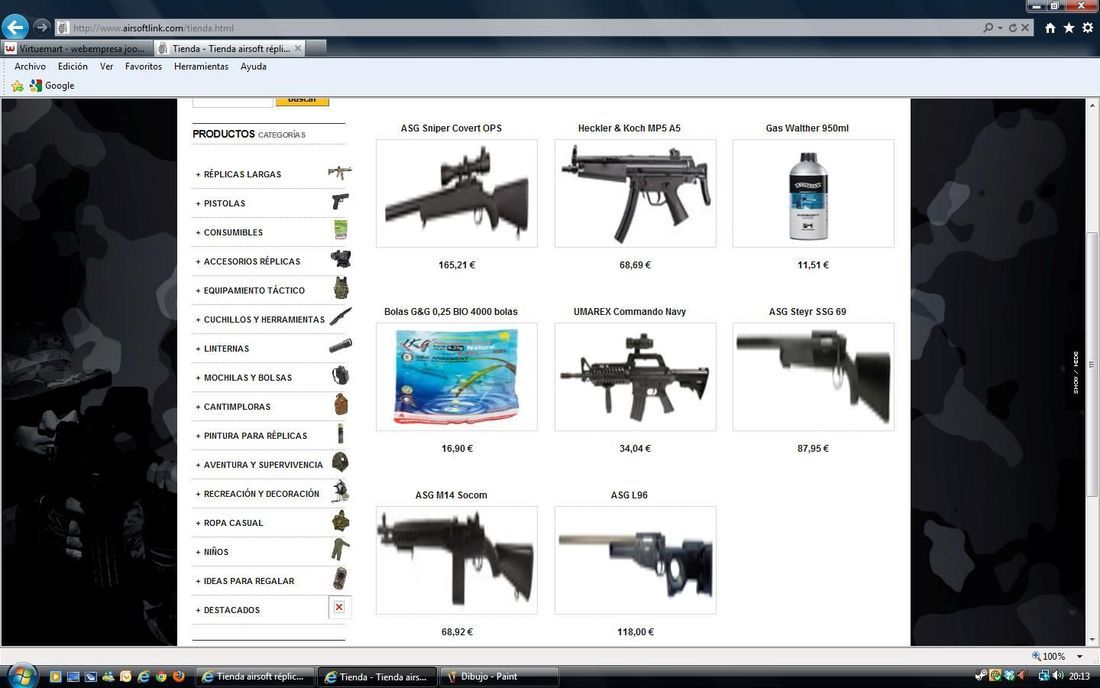This screenshot has height=688, width=1100.
Task: Click the spray can icon beside Pintura para Réplicas
Action: click(340, 433)
